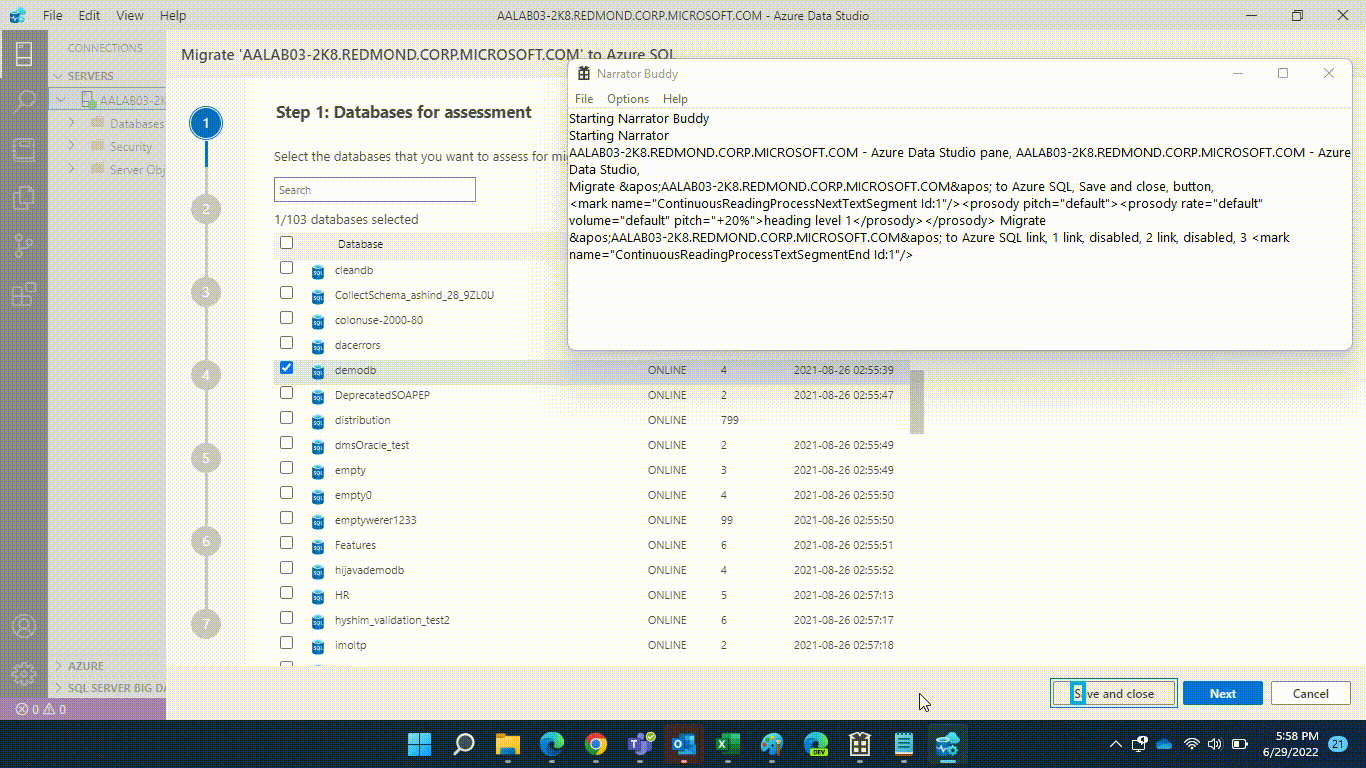Open the Search view in the sidebar
The height and width of the screenshot is (768, 1366).
pos(24,100)
